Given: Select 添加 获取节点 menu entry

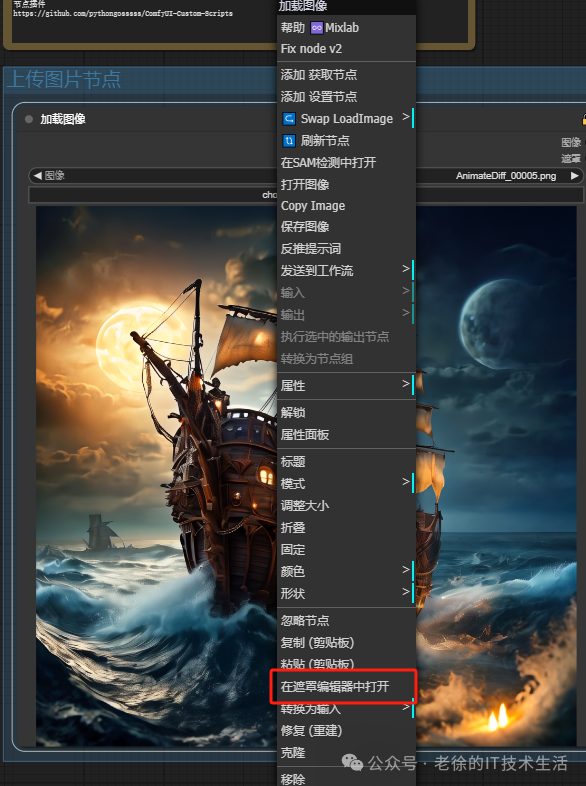Looking at the screenshot, I should pyautogui.click(x=346, y=75).
